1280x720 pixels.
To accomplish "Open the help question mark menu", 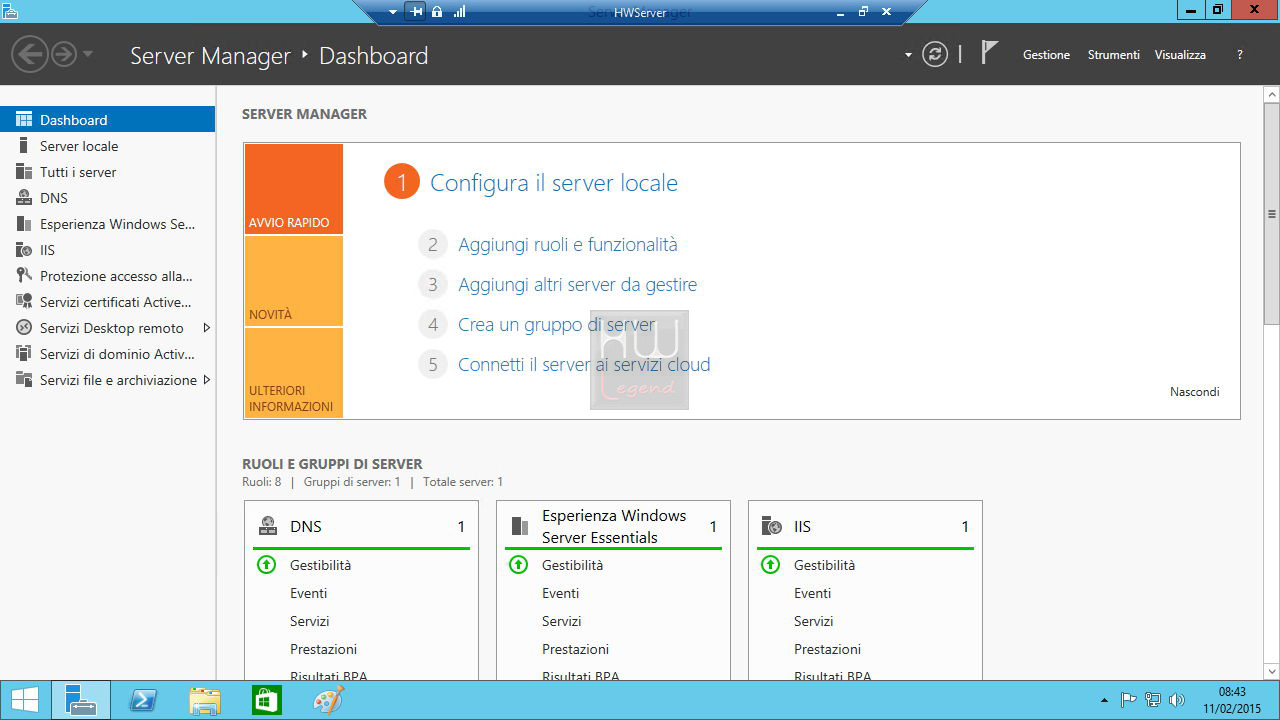I will click(x=1240, y=55).
